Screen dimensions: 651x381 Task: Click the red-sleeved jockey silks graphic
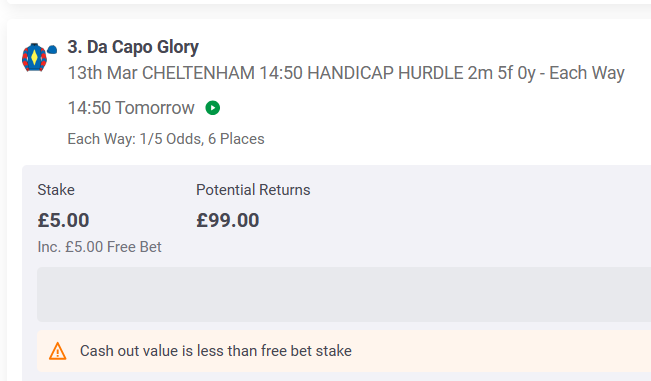pos(34,57)
